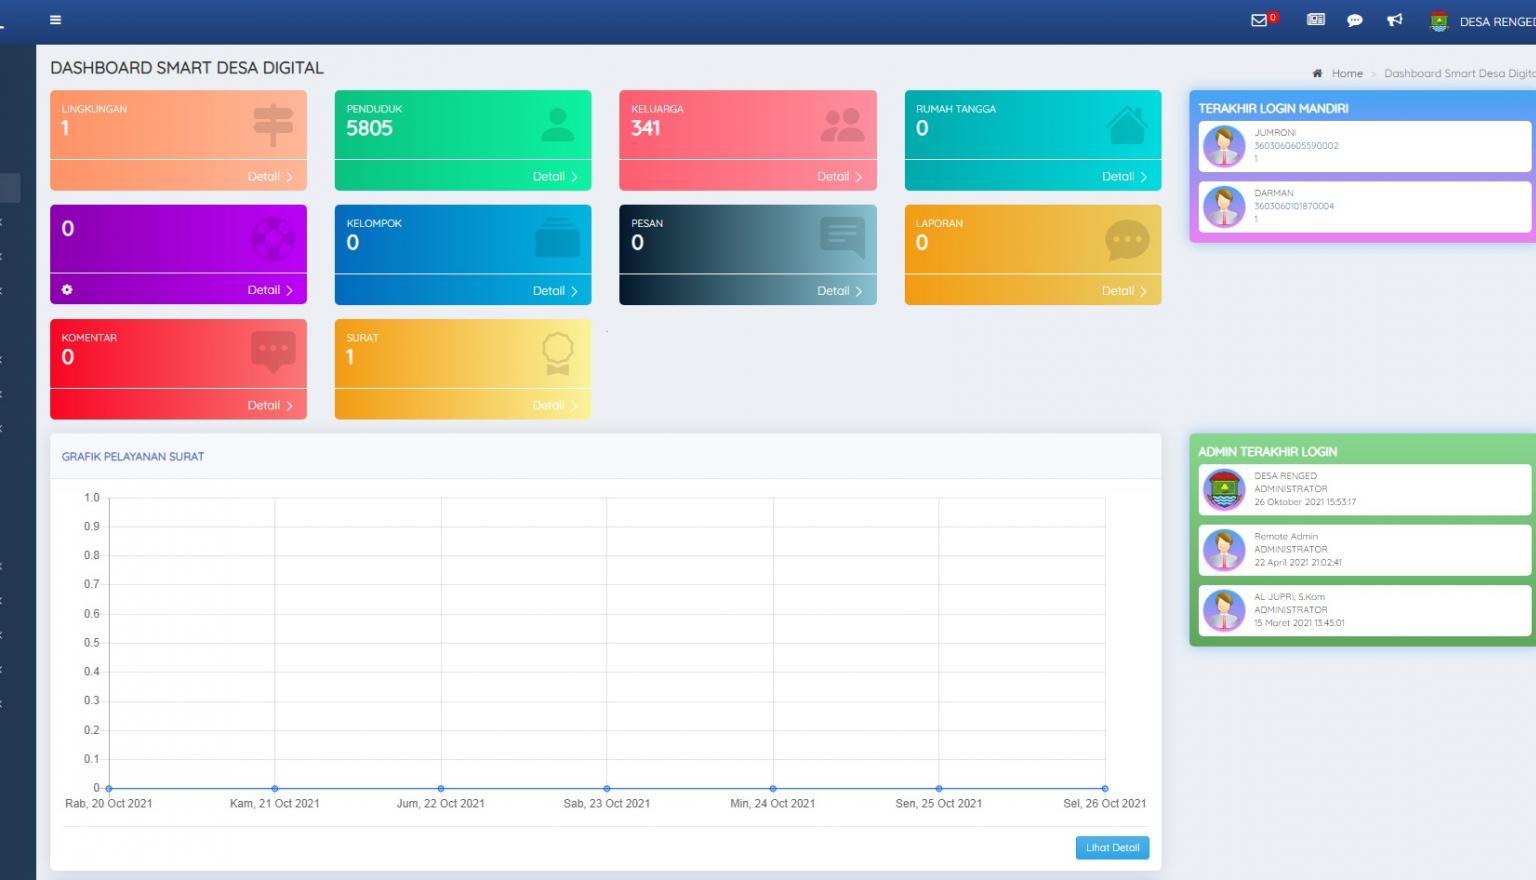
Task: Open the chat bubble icon in header
Action: [1355, 20]
